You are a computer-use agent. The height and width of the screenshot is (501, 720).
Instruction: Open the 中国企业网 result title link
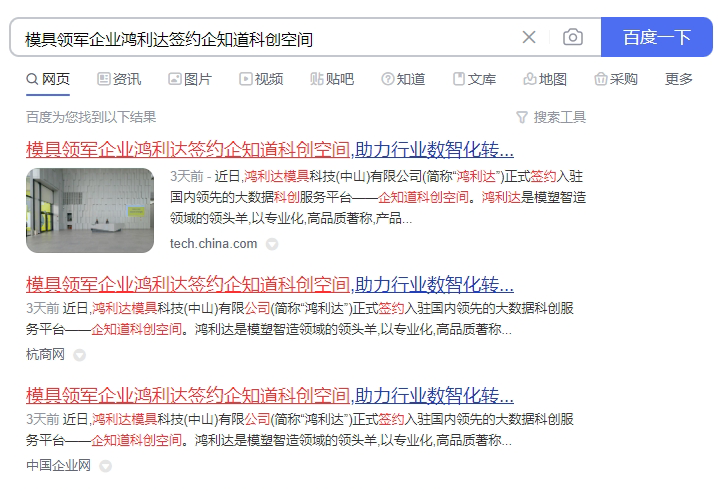270,395
